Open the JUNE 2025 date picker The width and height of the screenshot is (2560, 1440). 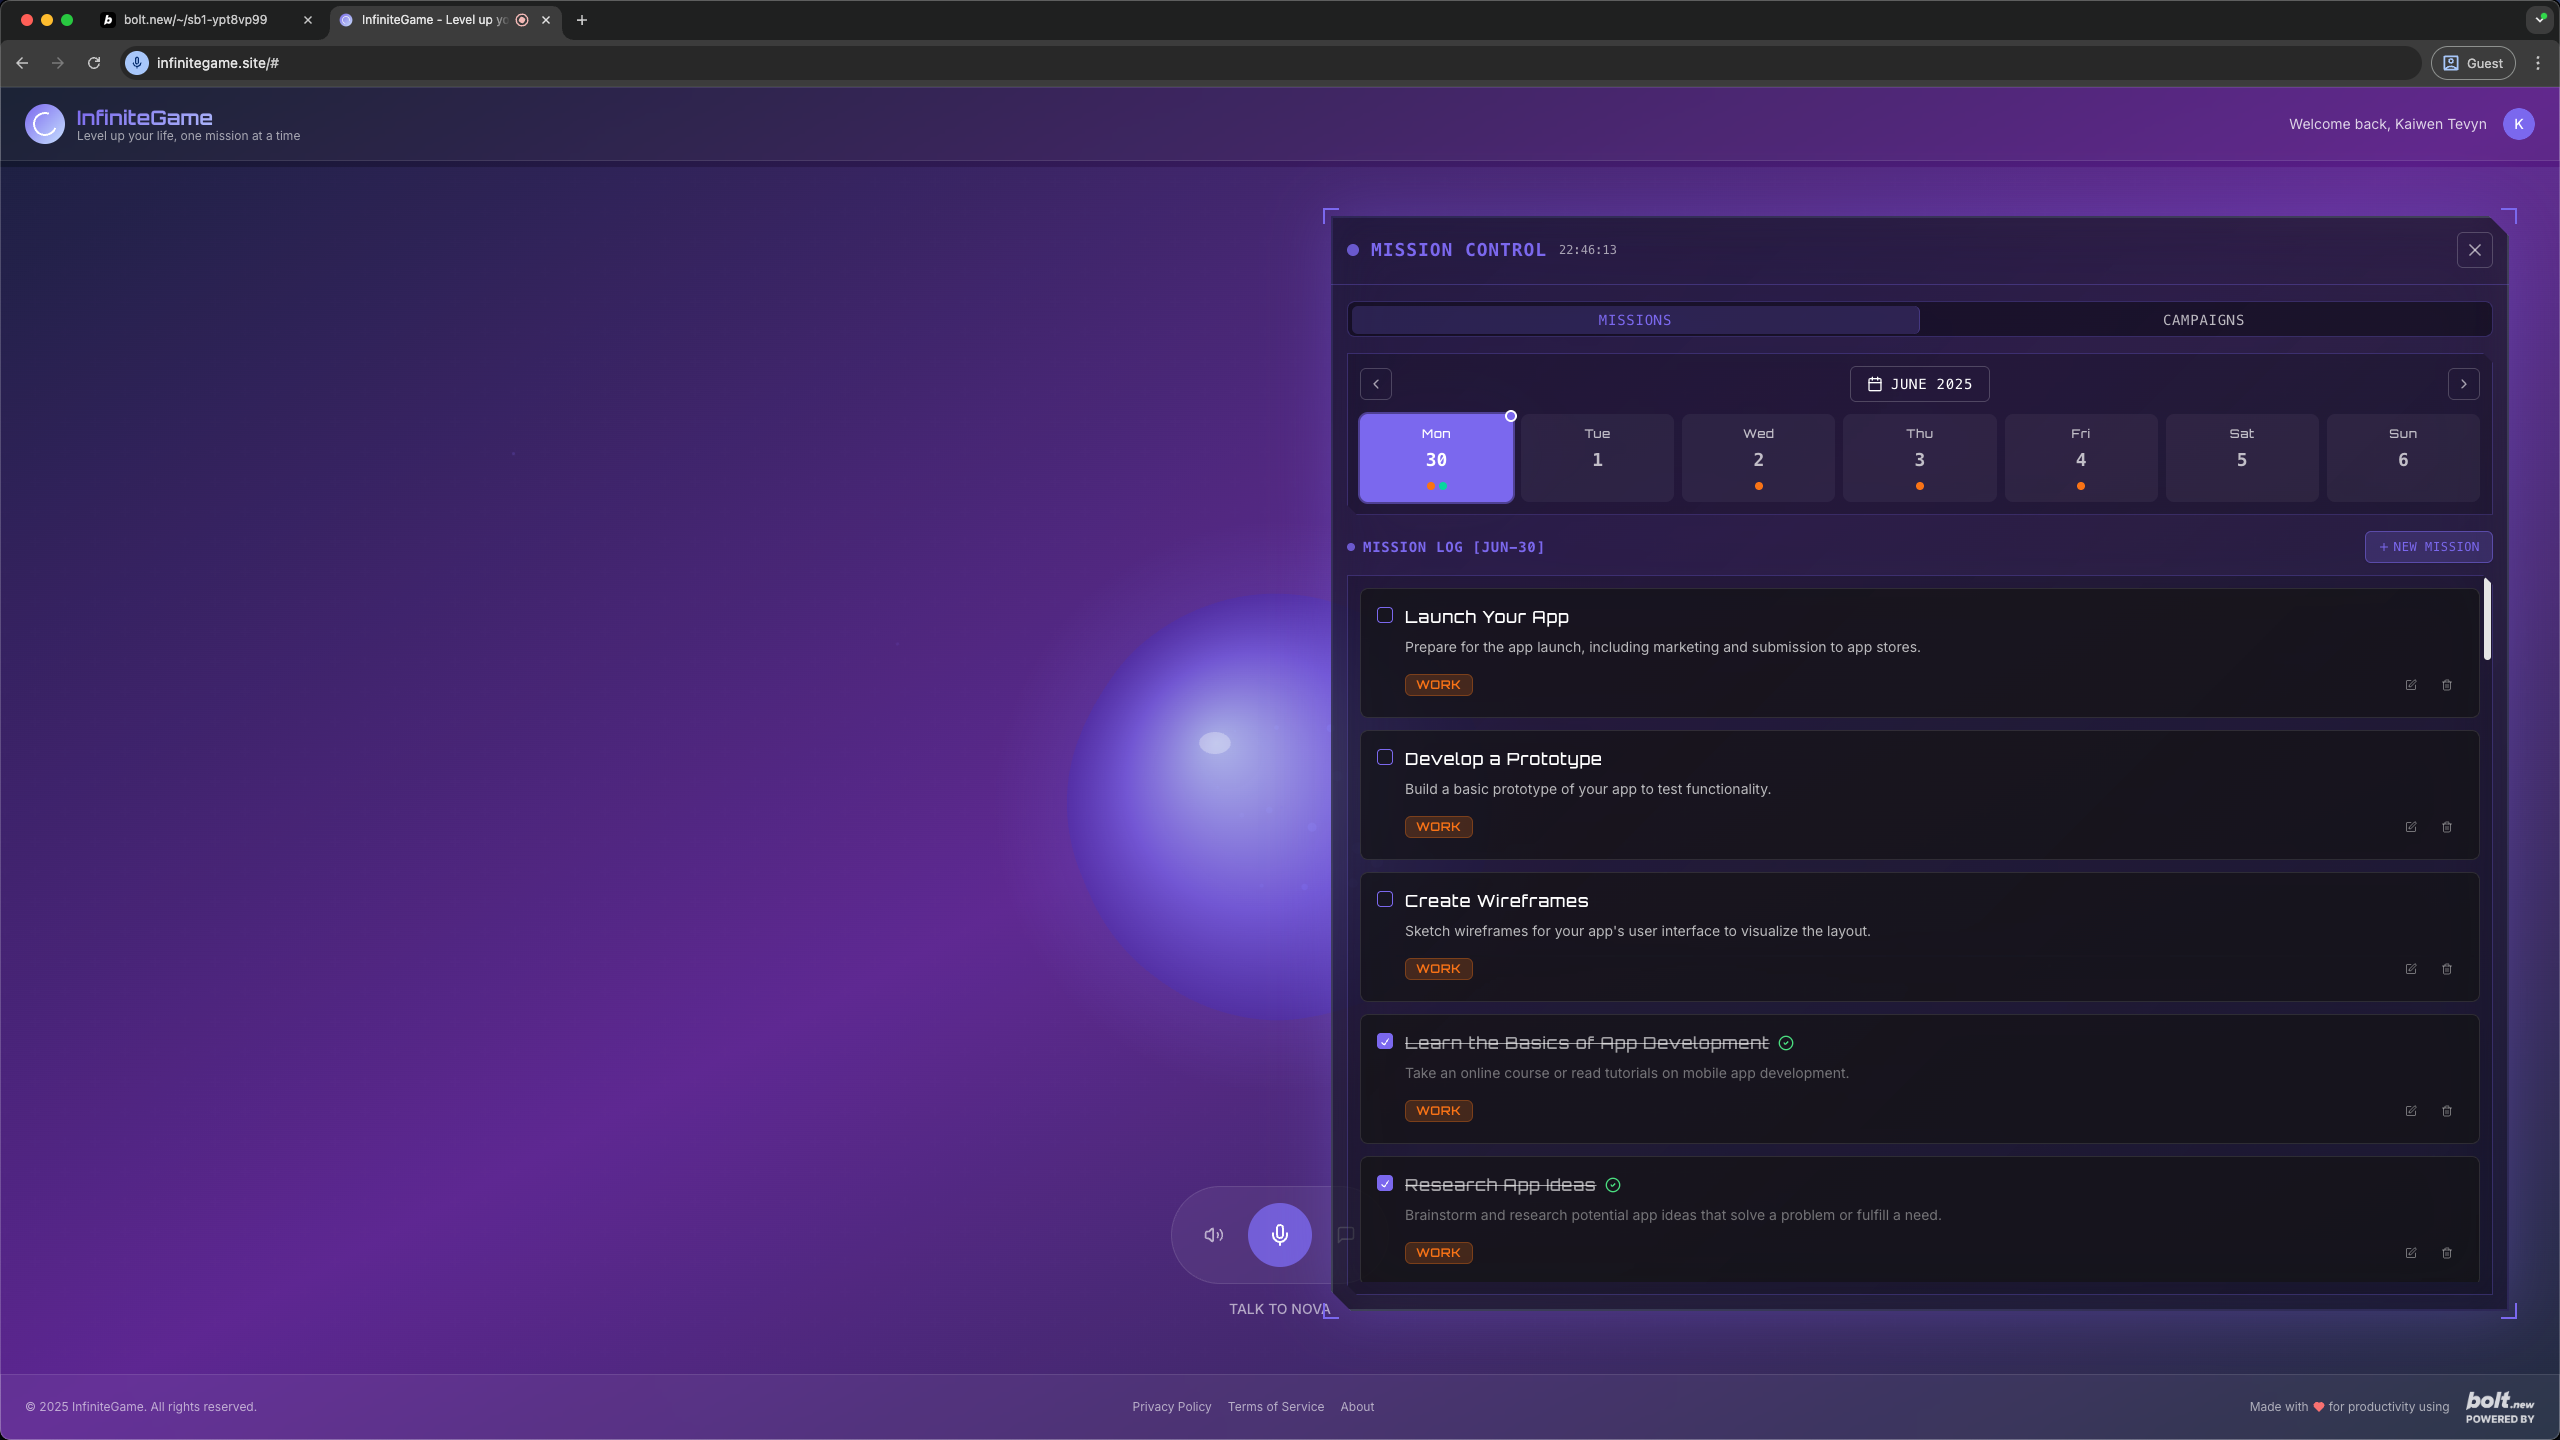(x=1919, y=384)
